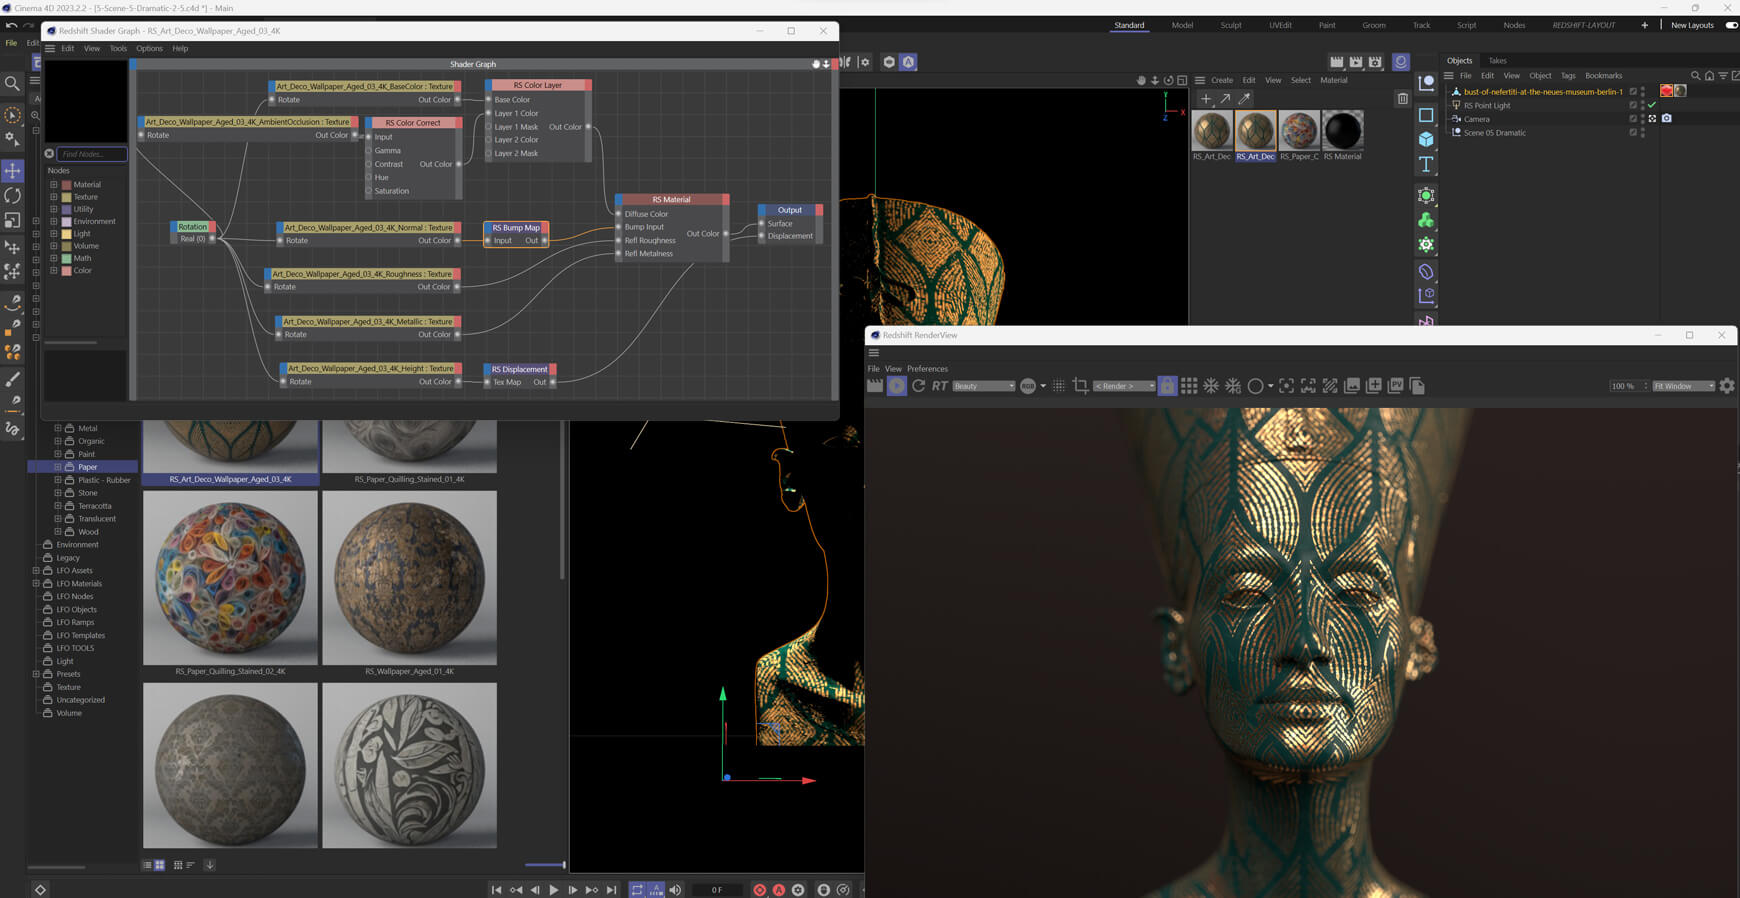1740x898 pixels.
Task: Open the RenderView settings gear
Action: (x=1726, y=386)
